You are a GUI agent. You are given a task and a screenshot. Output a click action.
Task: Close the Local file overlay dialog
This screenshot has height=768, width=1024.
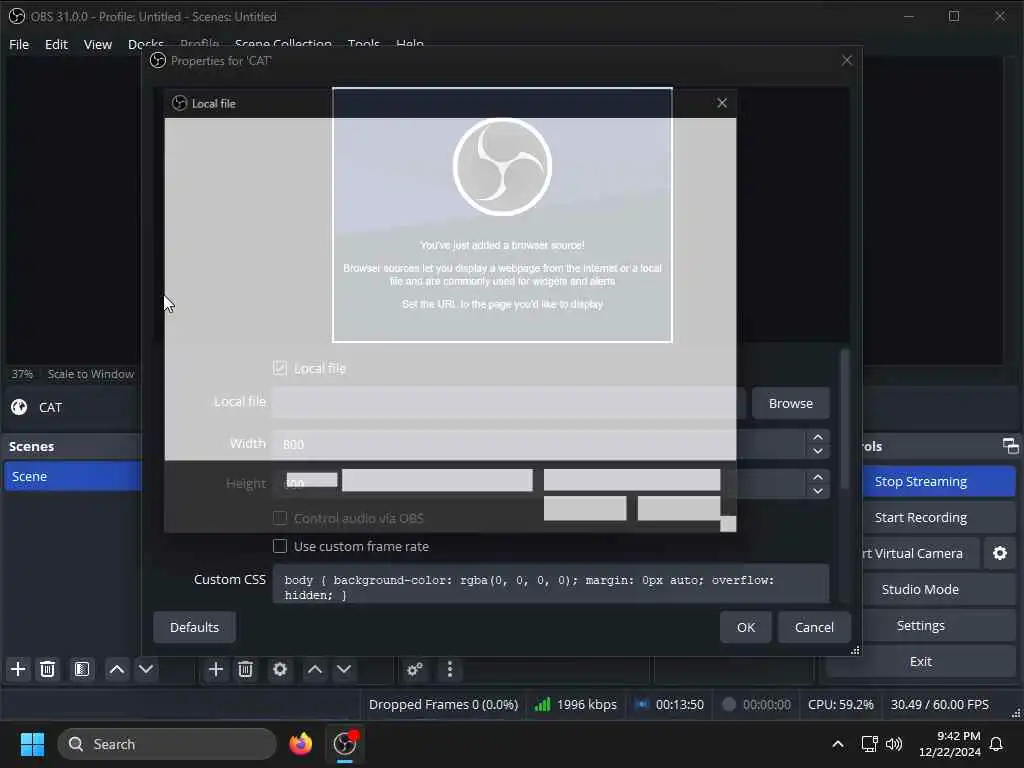pyautogui.click(x=722, y=103)
